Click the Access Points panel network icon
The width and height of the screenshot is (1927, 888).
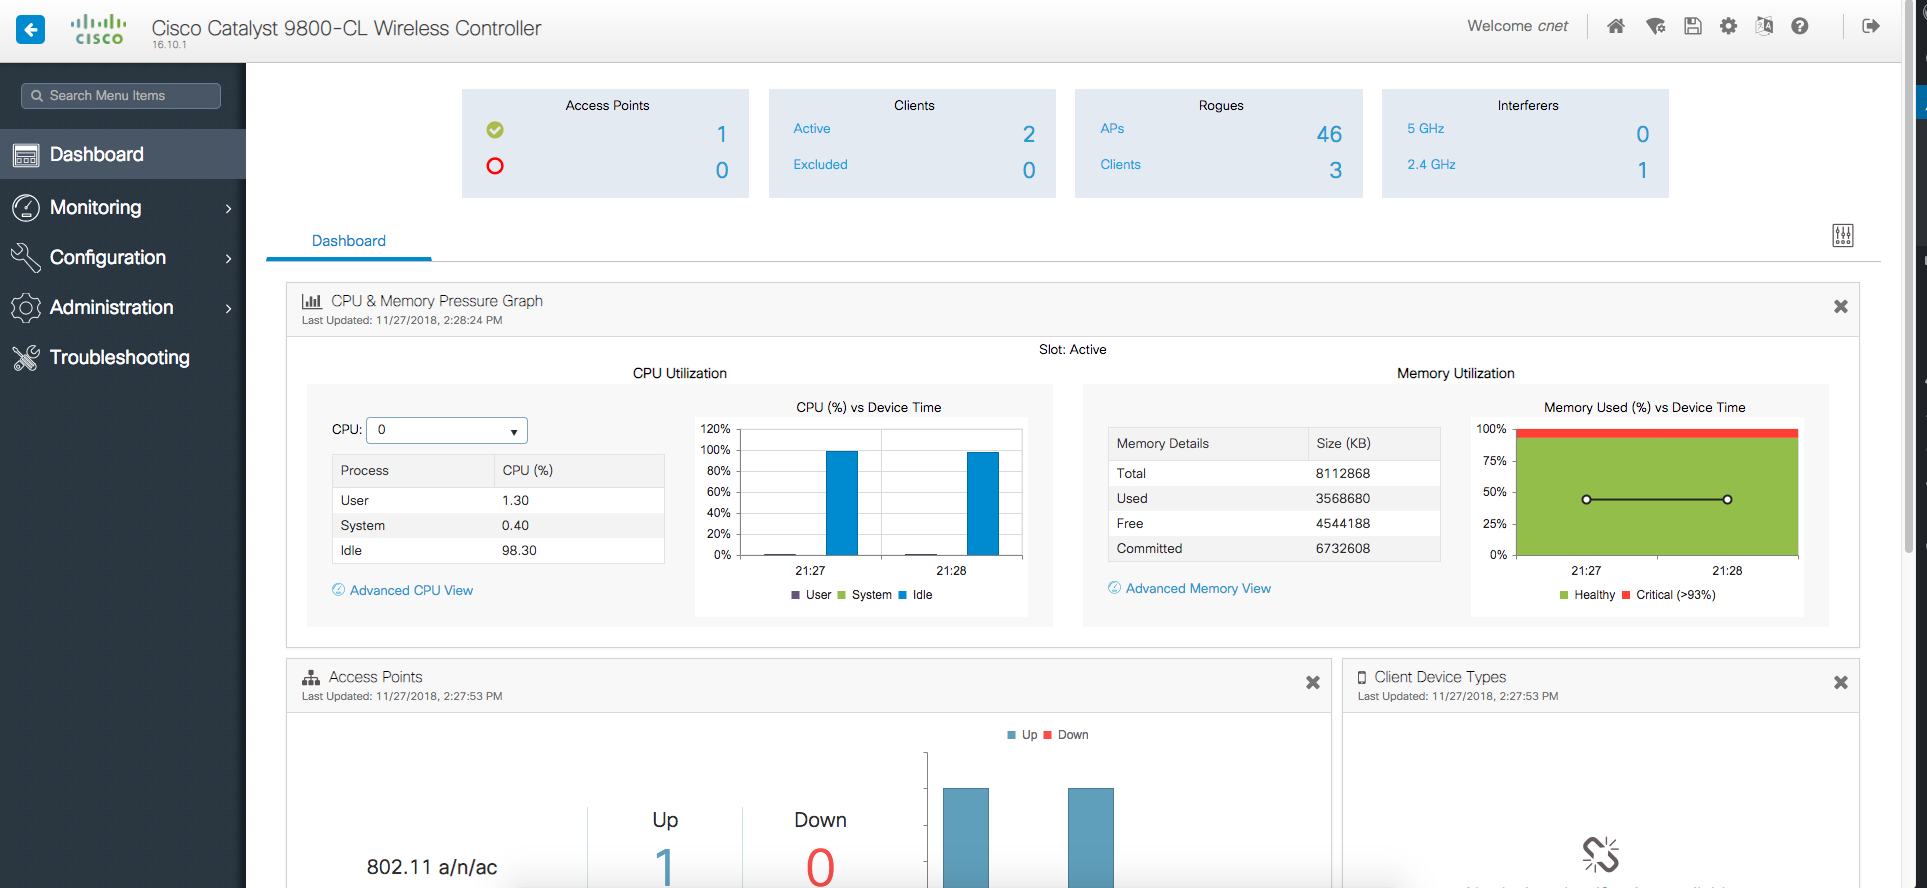[x=311, y=677]
